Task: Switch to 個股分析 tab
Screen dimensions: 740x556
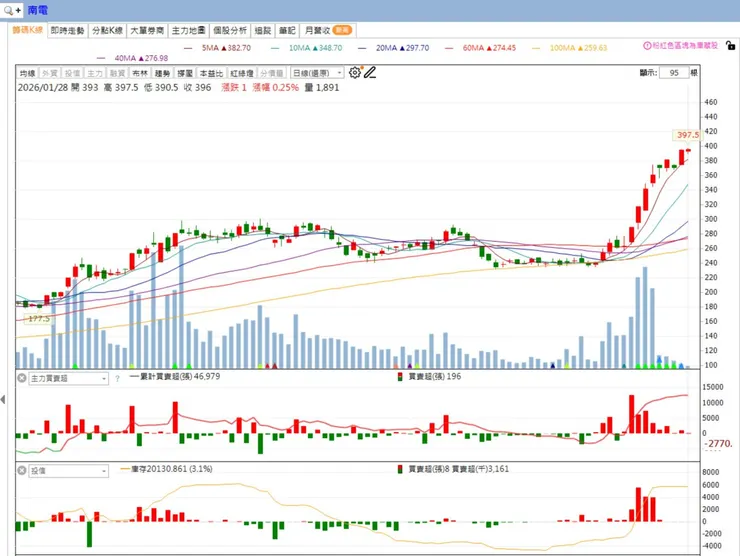Action: click(230, 31)
